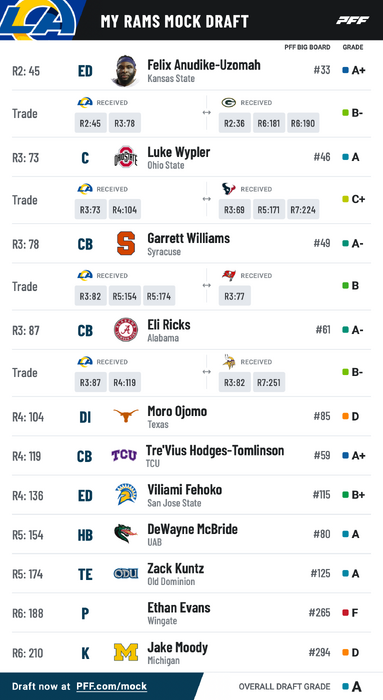Image resolution: width=383 pixels, height=700 pixels.
Task: Click the TCU logo
Action: [124, 455]
